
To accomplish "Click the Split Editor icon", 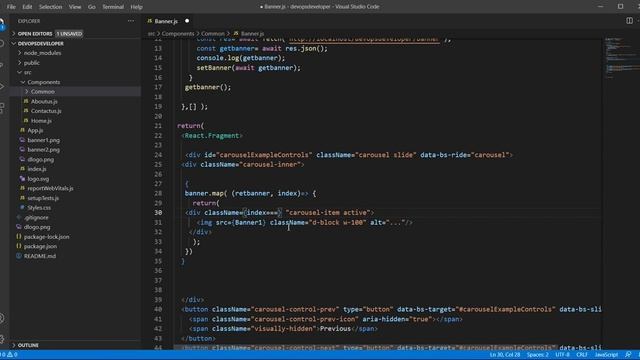I will (629, 20).
